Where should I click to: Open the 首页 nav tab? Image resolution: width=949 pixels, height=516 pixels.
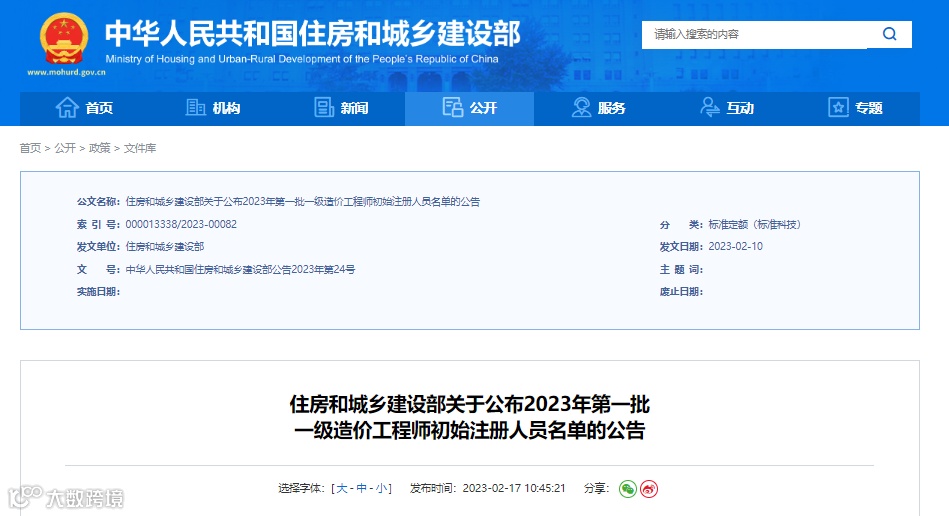tap(84, 108)
